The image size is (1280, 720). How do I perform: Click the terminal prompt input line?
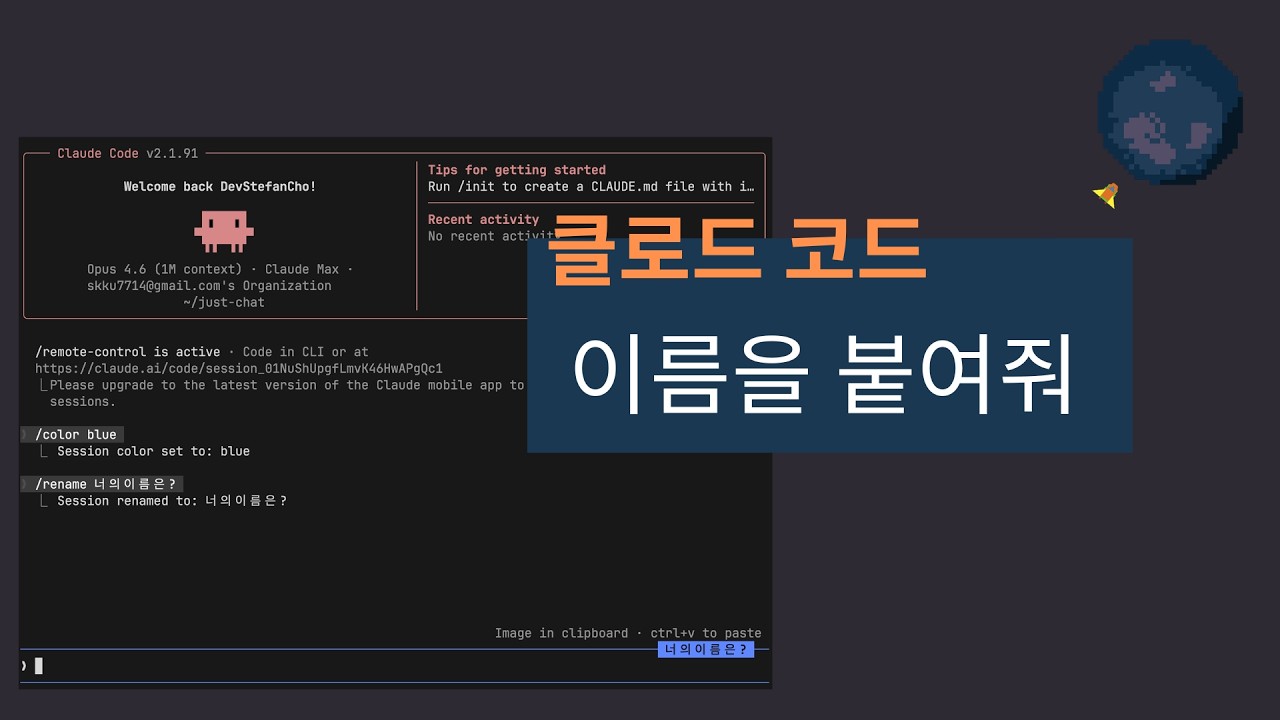394,666
